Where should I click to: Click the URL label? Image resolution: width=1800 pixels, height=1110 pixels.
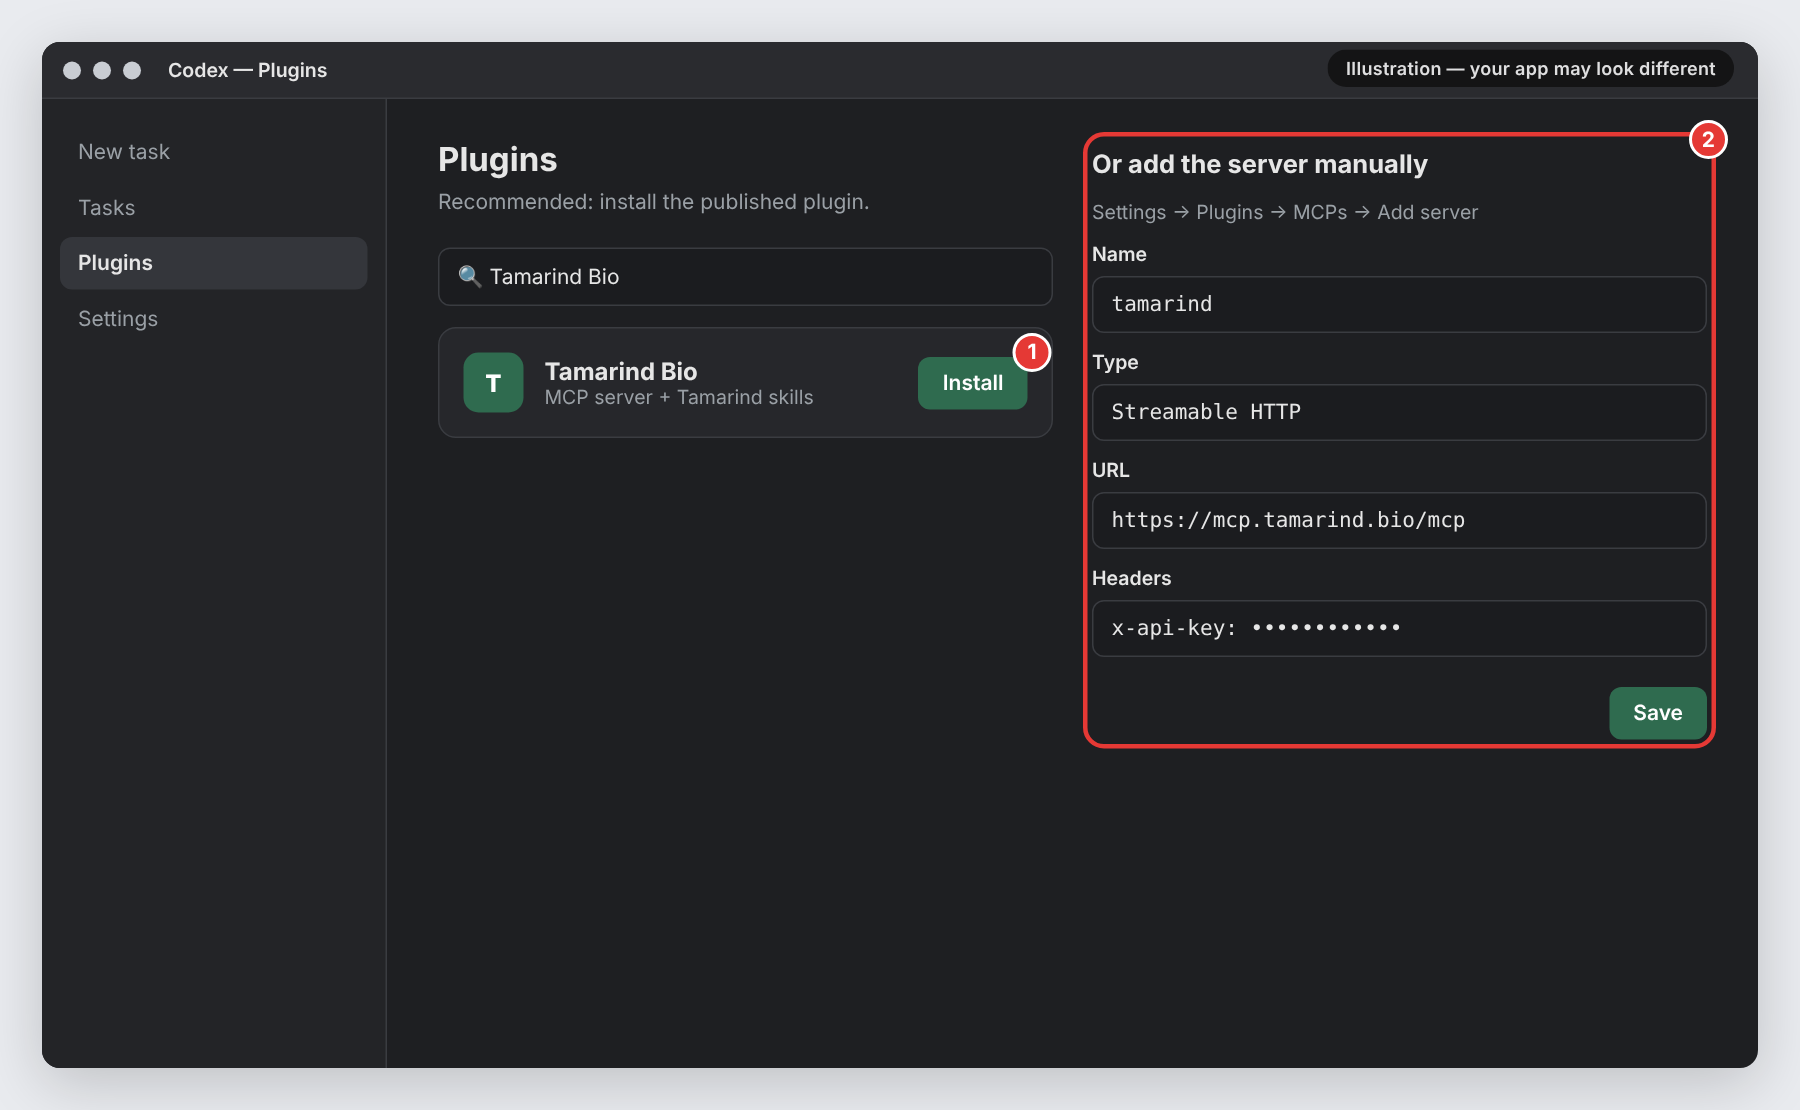(1110, 470)
